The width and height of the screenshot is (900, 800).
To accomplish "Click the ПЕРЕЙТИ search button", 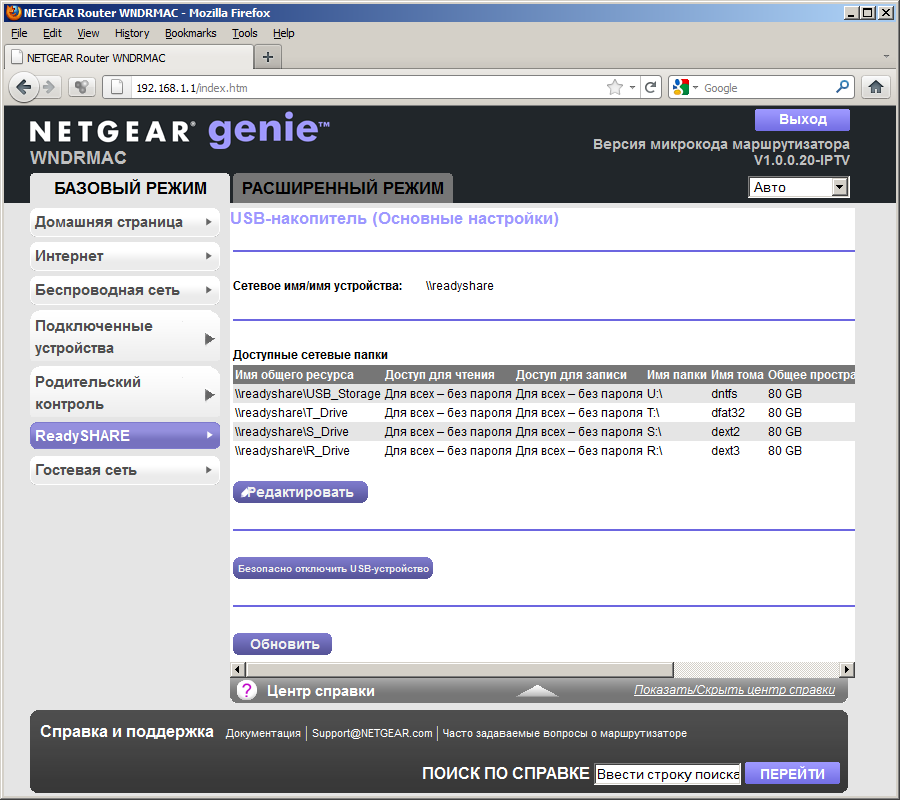I will coord(792,774).
